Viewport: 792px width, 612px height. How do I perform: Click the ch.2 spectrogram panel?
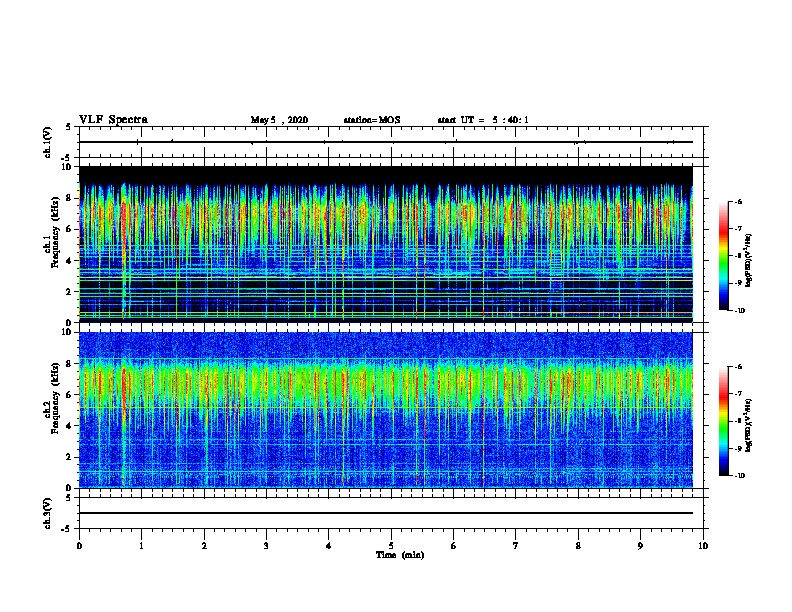386,410
